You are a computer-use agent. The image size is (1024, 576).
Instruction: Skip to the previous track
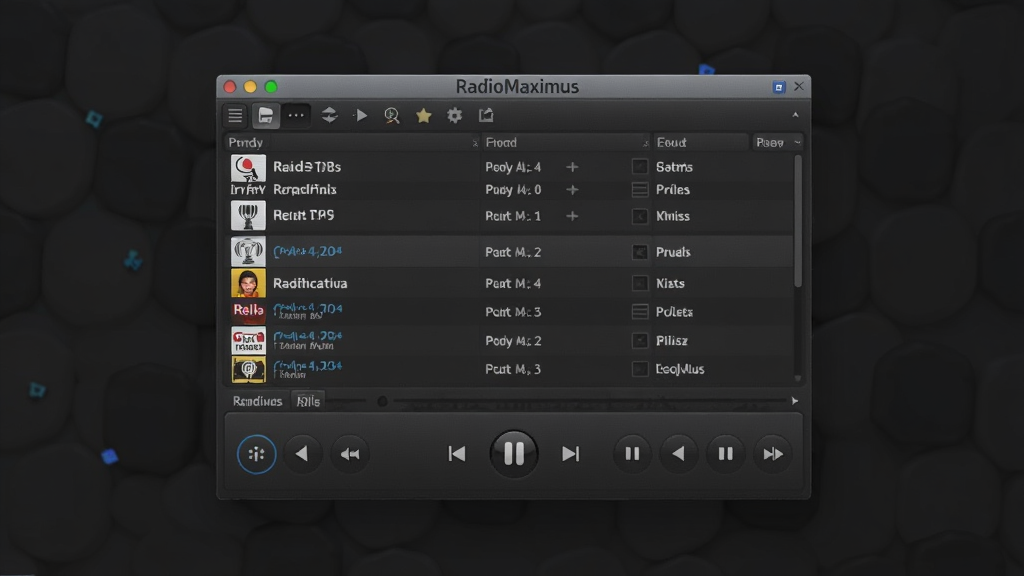coord(457,454)
